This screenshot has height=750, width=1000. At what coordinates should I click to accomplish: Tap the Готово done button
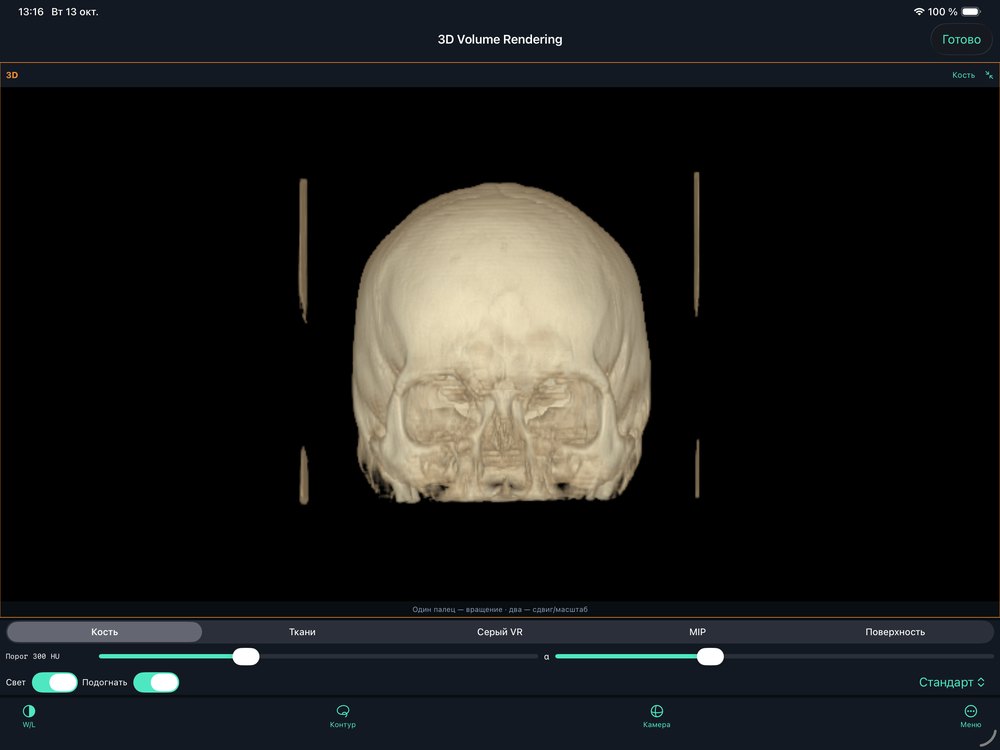click(961, 40)
